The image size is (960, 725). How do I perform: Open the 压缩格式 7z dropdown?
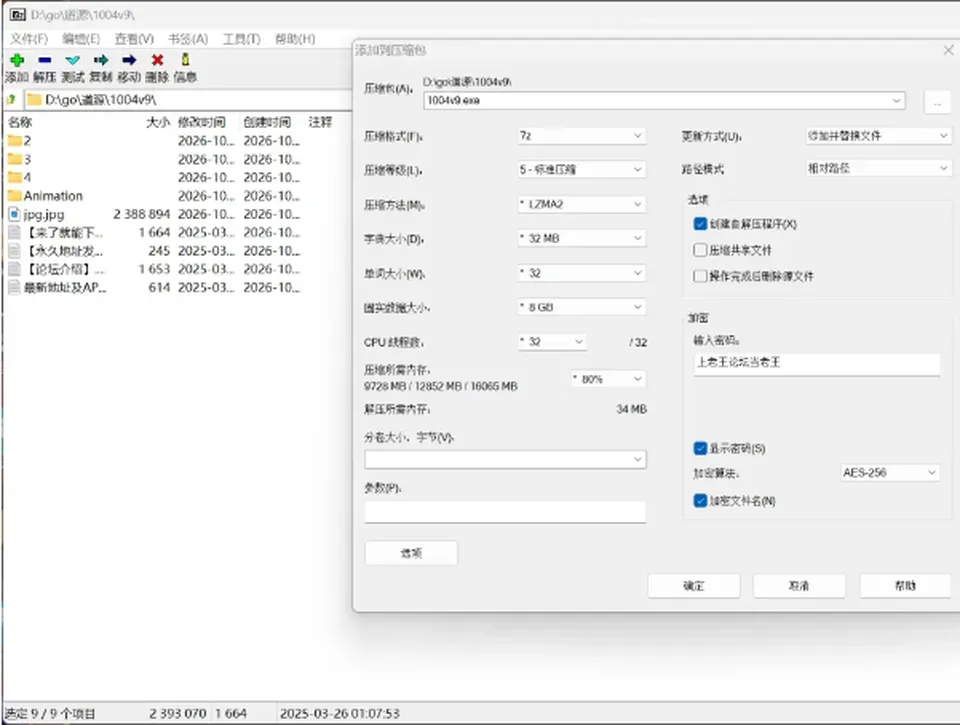(582, 136)
